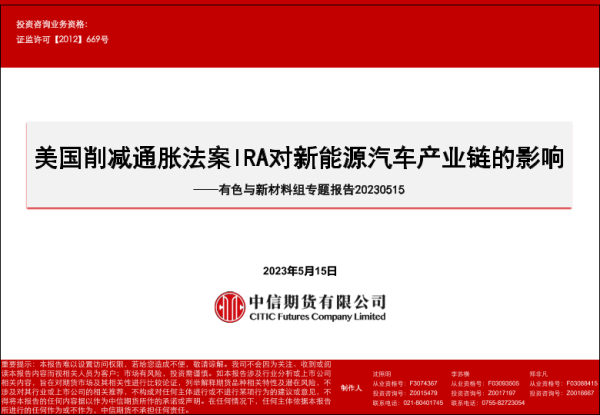Viewport: 600px width, 415px height.
Task: Click the author name 李苏横
Action: tap(459, 372)
